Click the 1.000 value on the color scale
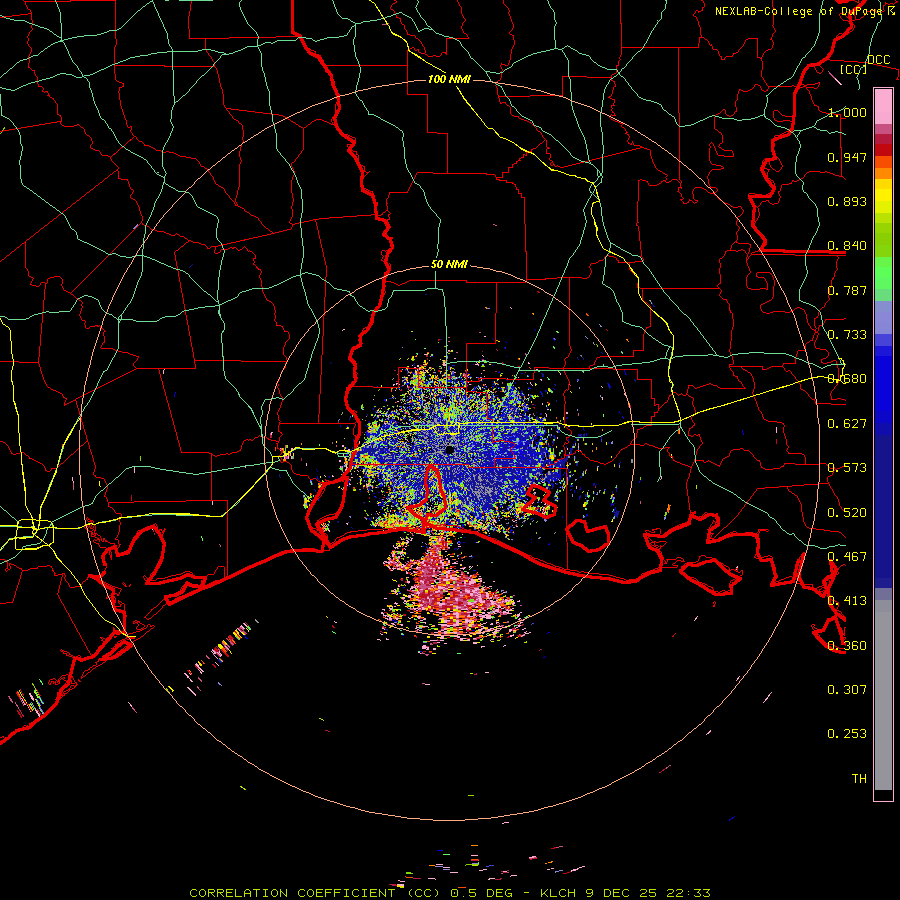 (x=847, y=112)
